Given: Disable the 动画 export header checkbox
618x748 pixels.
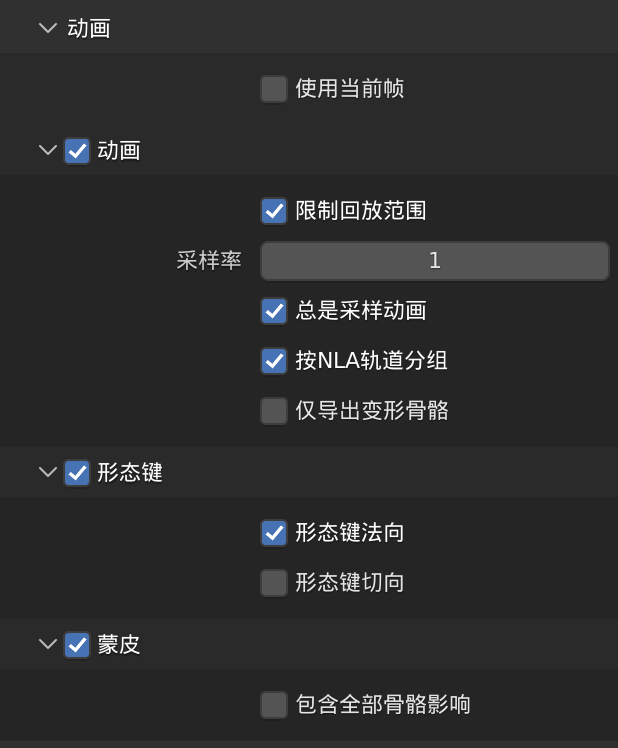Looking at the screenshot, I should coord(77,151).
